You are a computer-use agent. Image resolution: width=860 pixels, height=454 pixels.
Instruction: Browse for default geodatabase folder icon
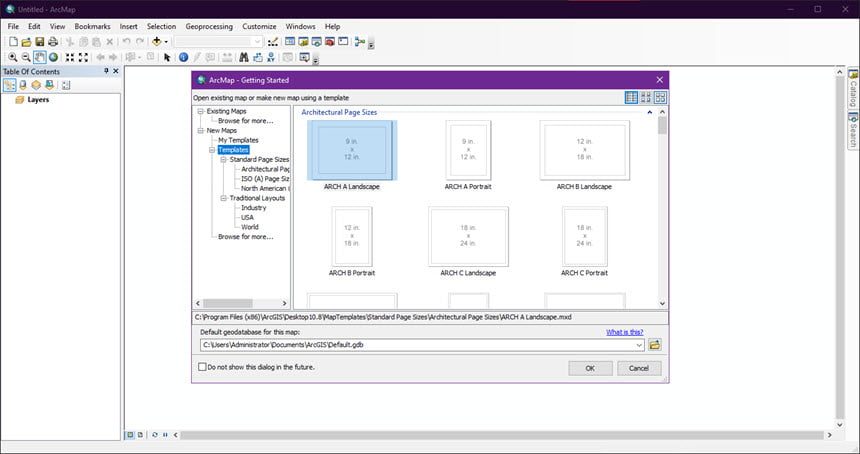coord(654,345)
